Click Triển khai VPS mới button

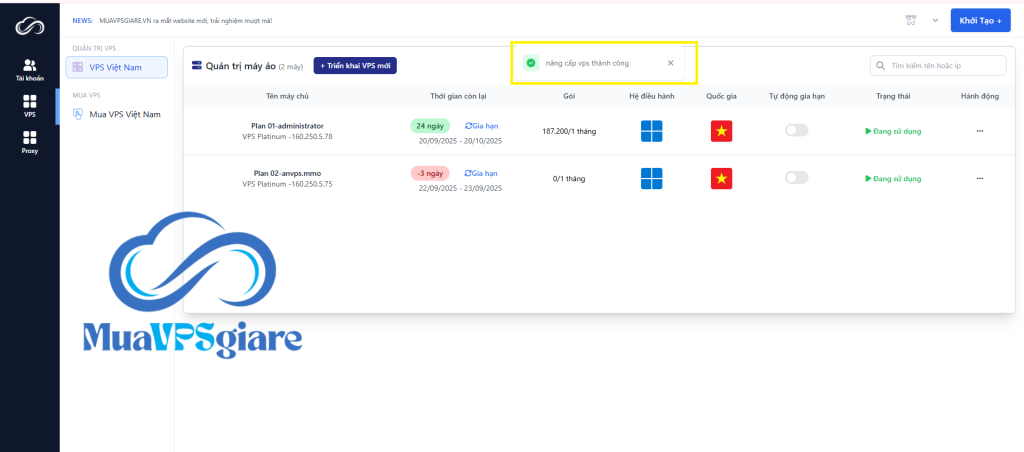coord(355,65)
